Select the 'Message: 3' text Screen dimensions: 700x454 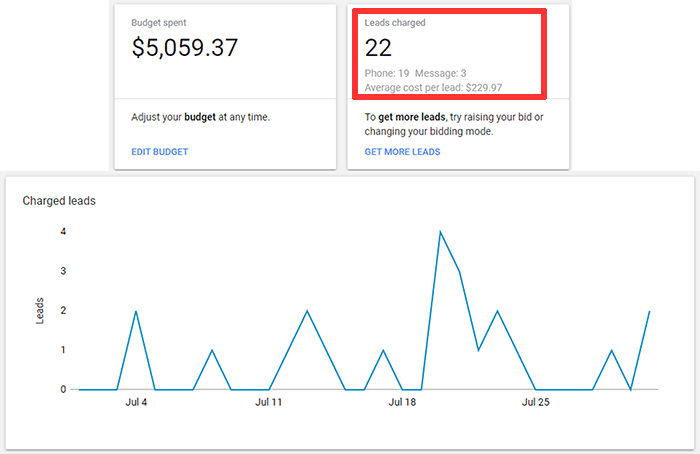(x=441, y=73)
